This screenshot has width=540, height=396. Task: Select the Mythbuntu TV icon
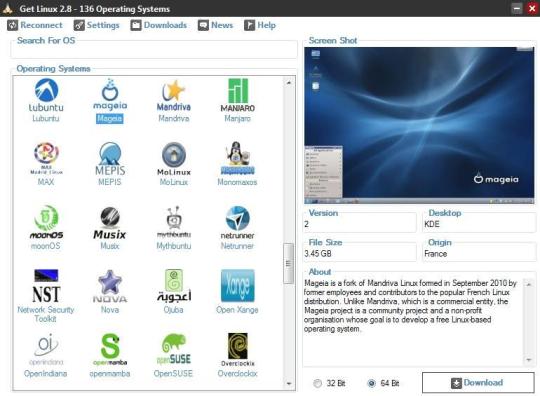point(174,222)
